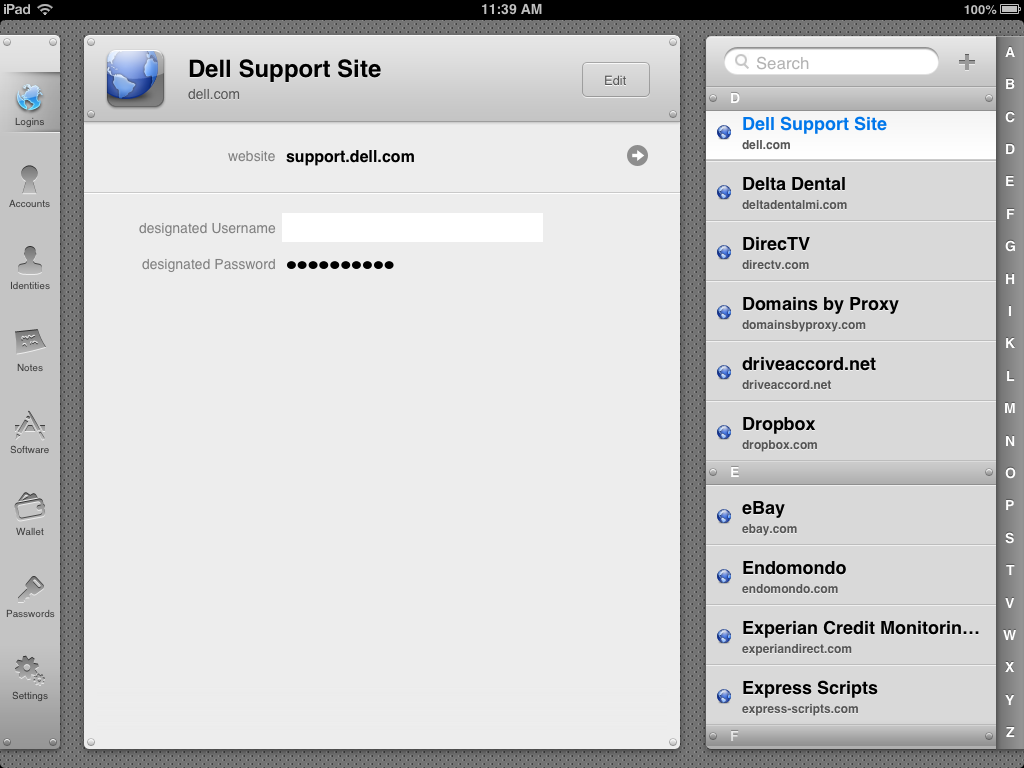Image resolution: width=1024 pixels, height=768 pixels.
Task: Click the battery icon in status bar
Action: pos(1010,9)
